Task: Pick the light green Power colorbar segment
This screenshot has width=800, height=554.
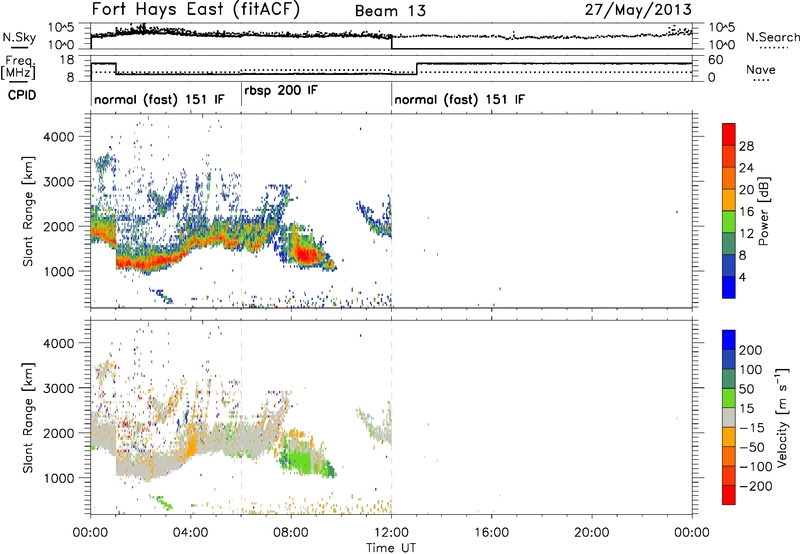Action: [x=729, y=221]
